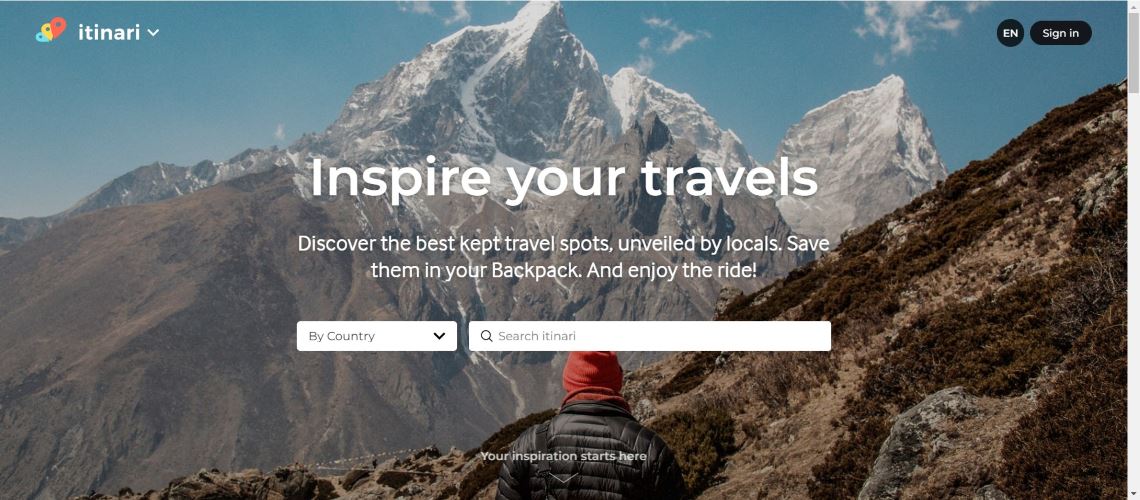Click the hiker's black puffer jacket
Screen dimensions: 1140x500
tap(590, 452)
